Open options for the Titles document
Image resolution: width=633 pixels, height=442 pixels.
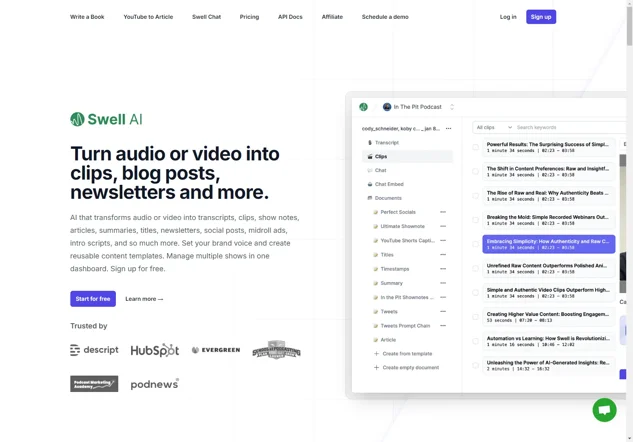click(x=443, y=255)
